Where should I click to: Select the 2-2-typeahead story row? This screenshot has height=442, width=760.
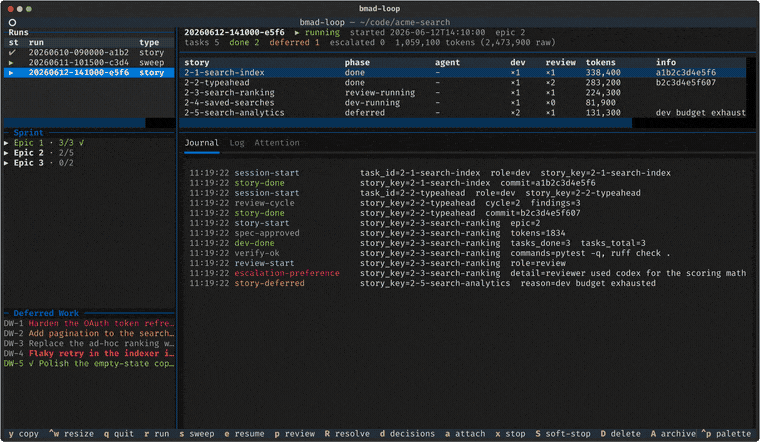point(464,83)
